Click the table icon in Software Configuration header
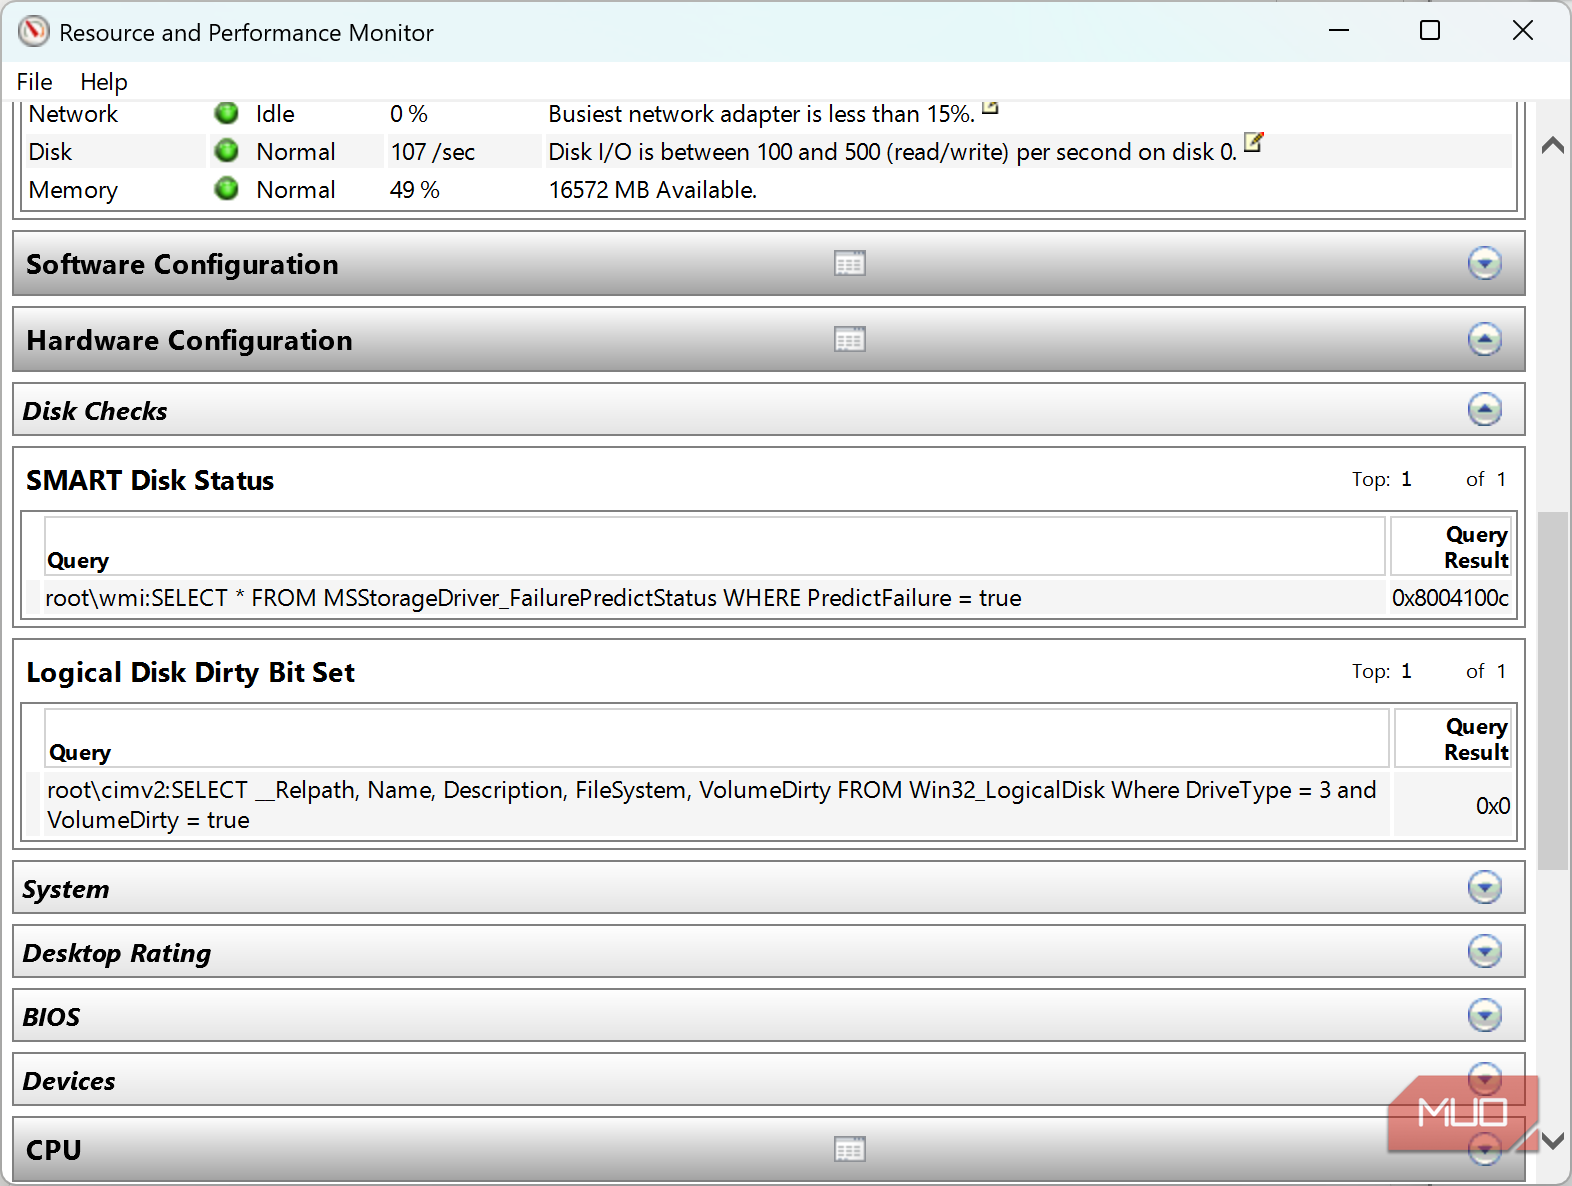This screenshot has width=1572, height=1186. coord(850,264)
